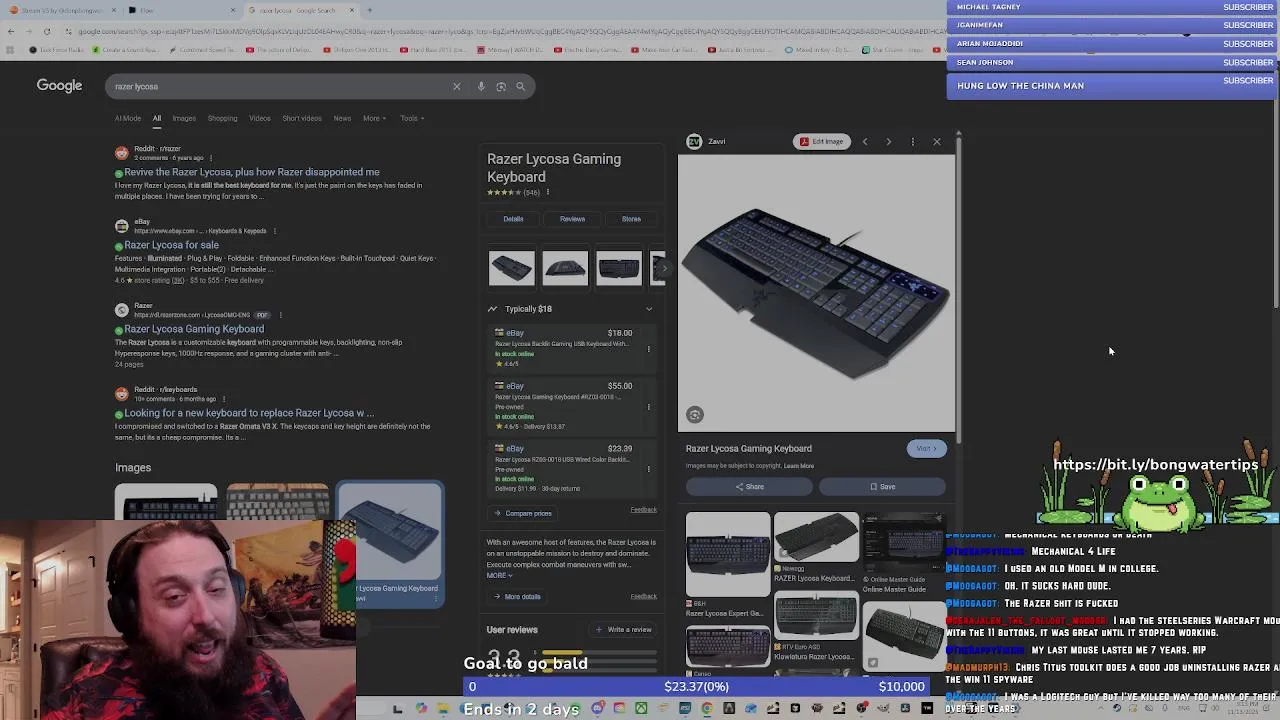
Task: Open the product Reviews tab
Action: tap(572, 219)
